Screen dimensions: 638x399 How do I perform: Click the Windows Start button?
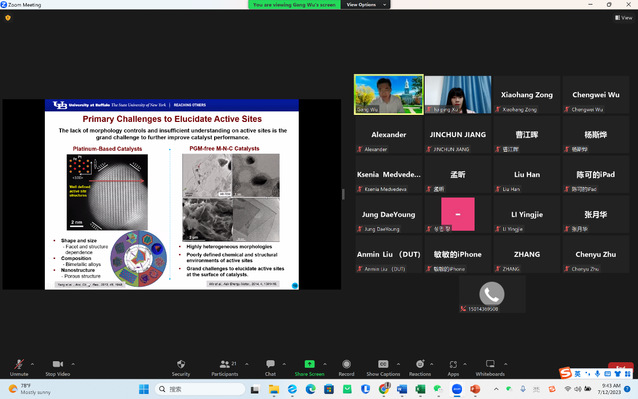tap(144, 389)
